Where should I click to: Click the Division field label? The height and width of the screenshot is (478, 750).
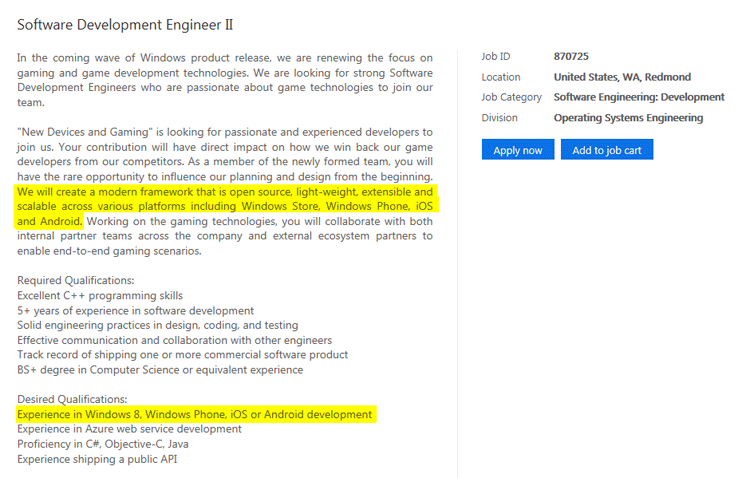click(499, 118)
